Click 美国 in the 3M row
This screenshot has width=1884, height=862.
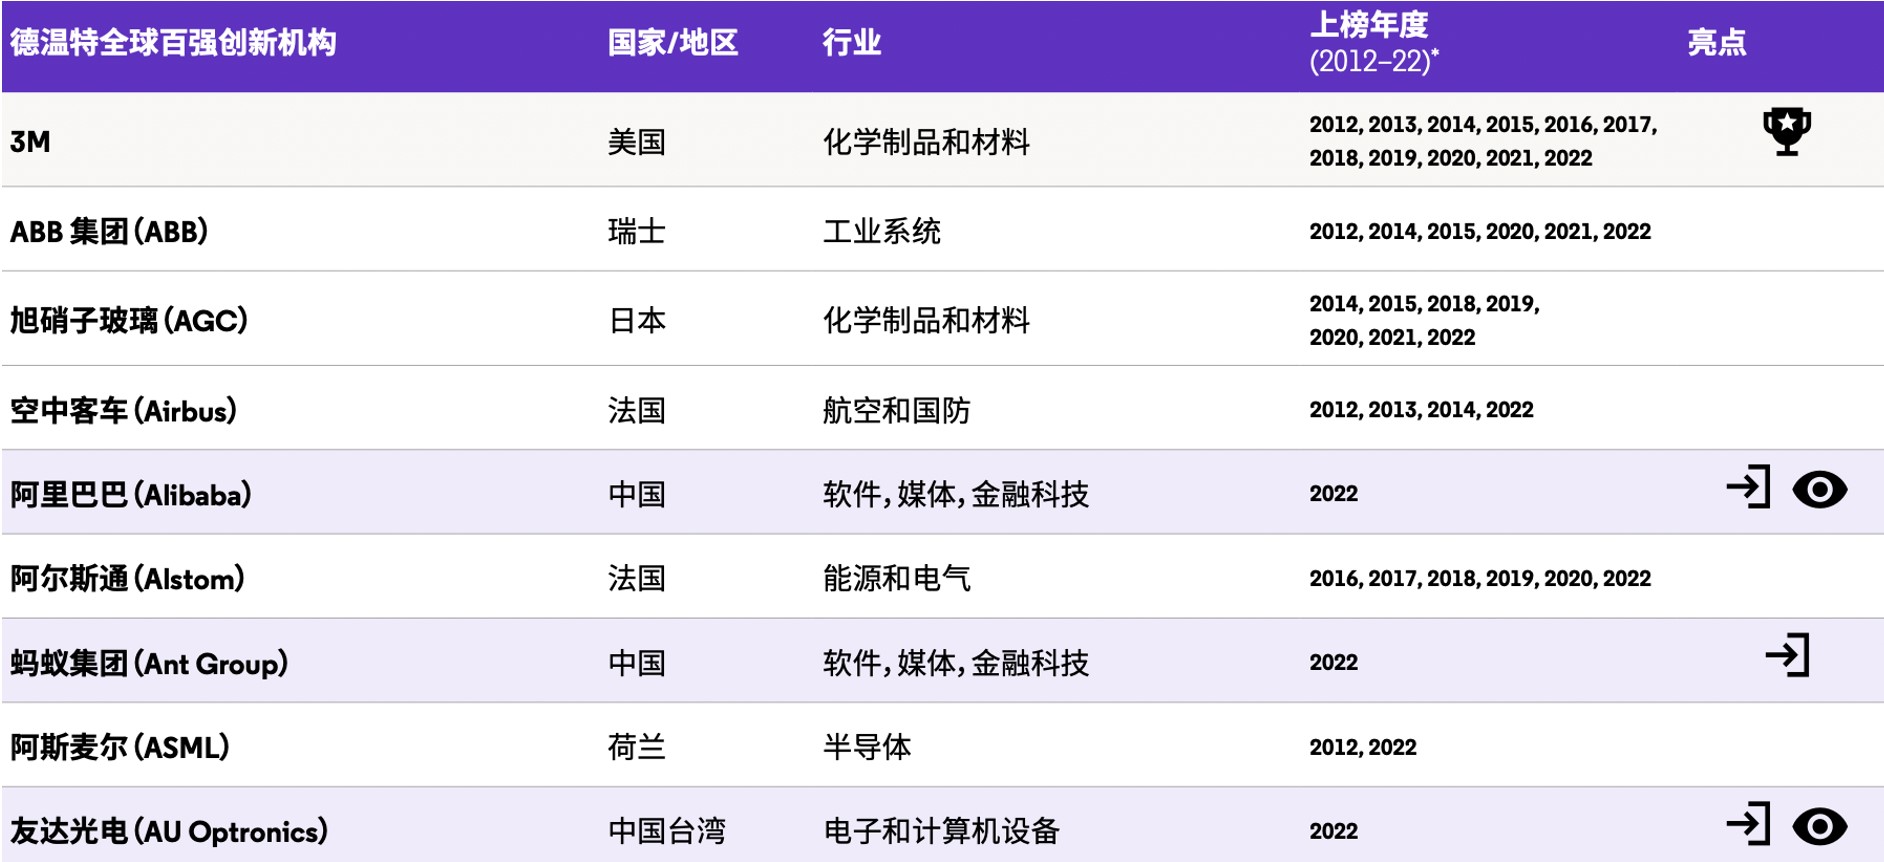637,142
